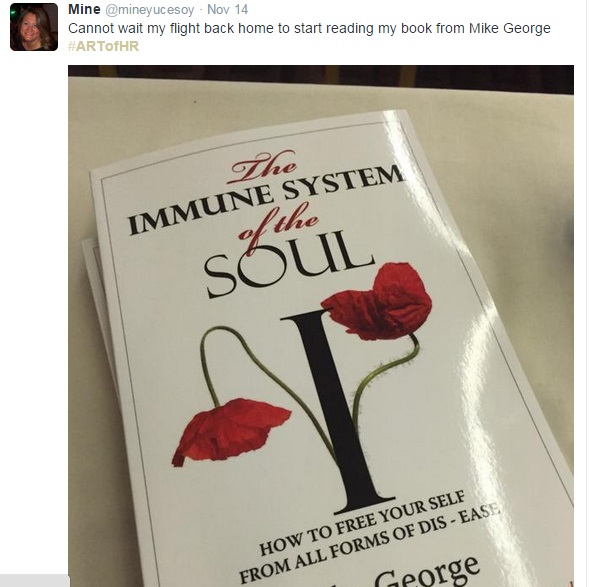Viewport: 591px width, 587px height.
Task: Click the IMMUNE SYSTEM title on cover
Action: [266, 198]
